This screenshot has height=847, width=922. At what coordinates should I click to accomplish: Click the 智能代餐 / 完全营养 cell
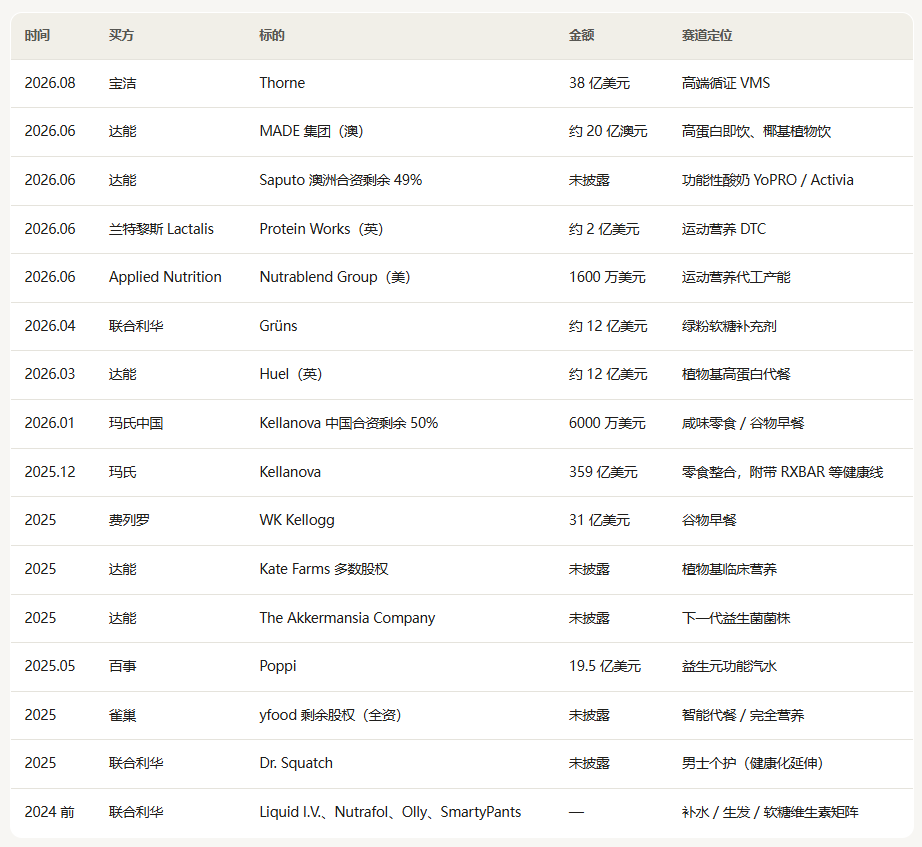[743, 715]
